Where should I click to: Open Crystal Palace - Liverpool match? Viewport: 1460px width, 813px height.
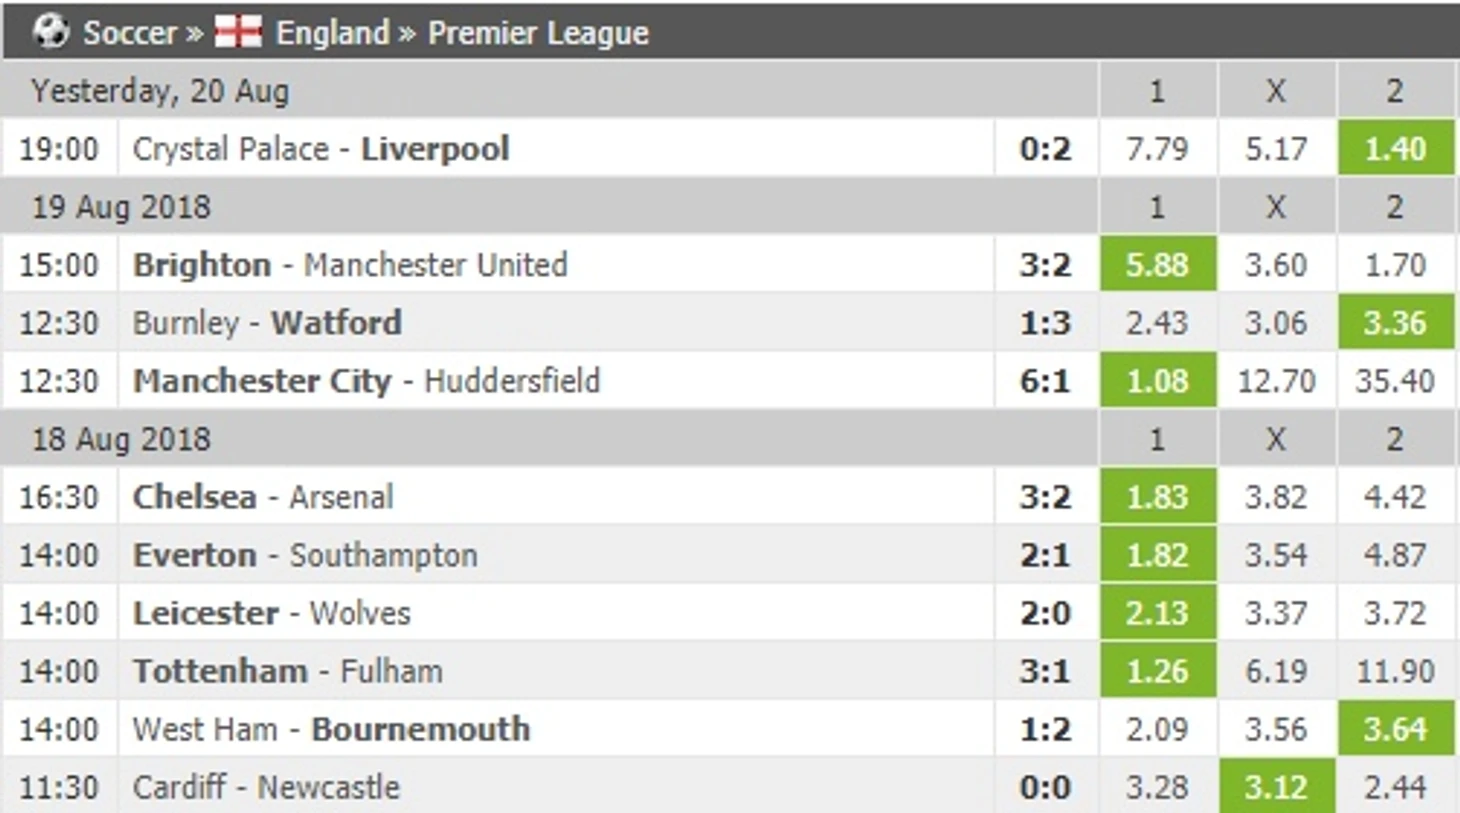[x=321, y=149]
